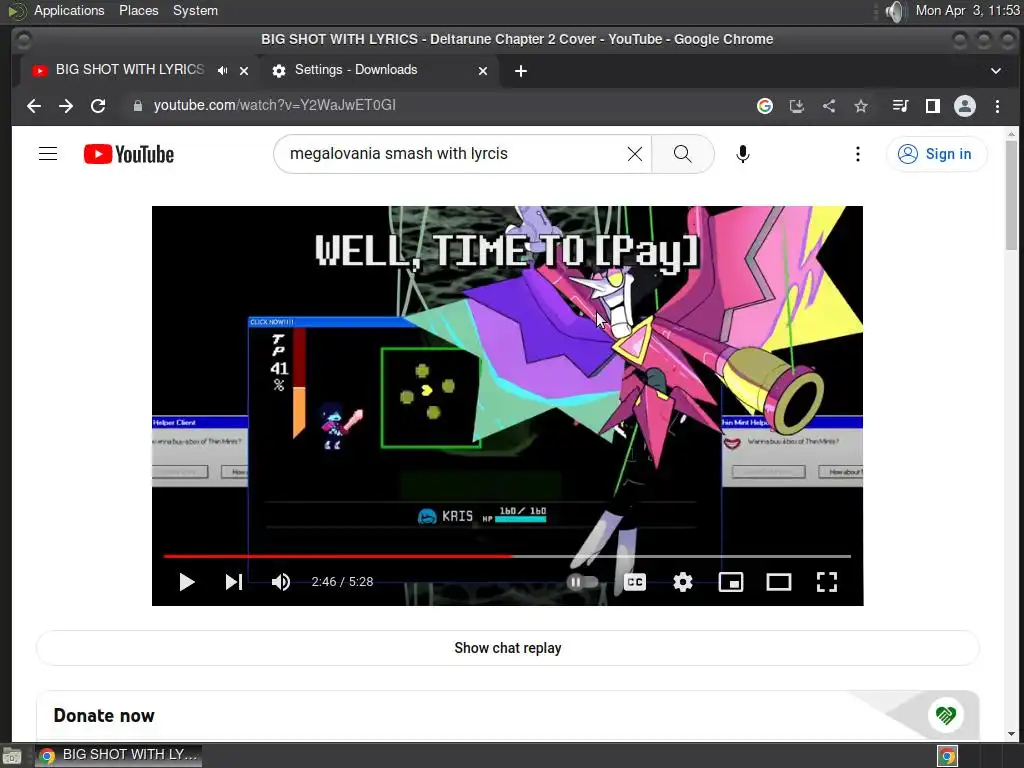Mute tab via audio speaker indicator
The height and width of the screenshot is (768, 1024).
223,71
